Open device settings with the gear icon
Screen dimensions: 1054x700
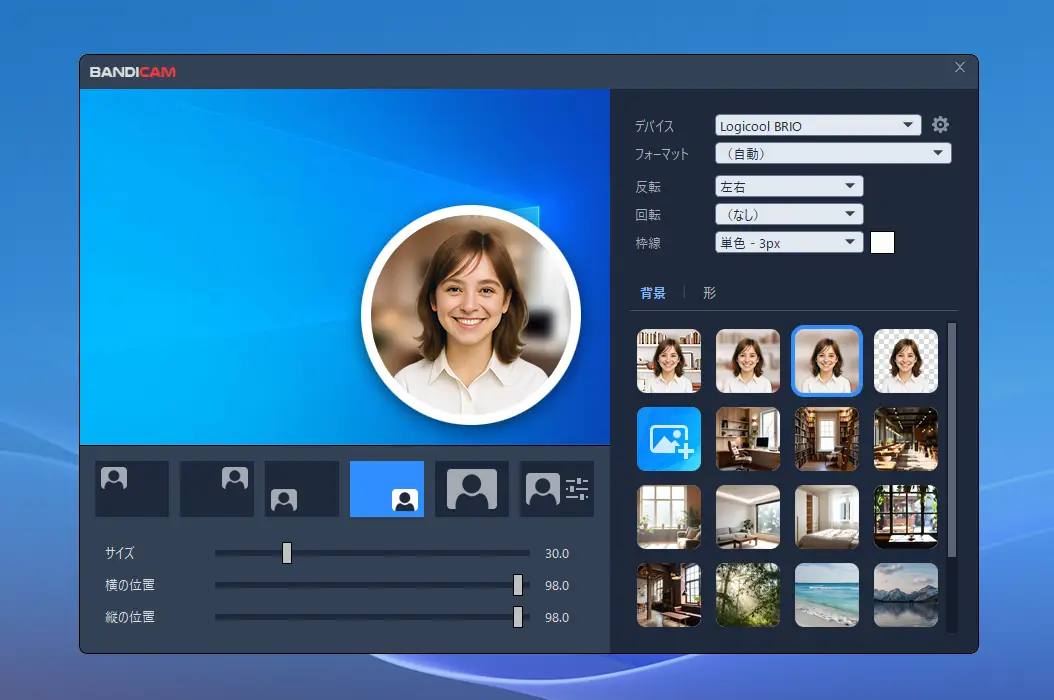click(x=940, y=124)
